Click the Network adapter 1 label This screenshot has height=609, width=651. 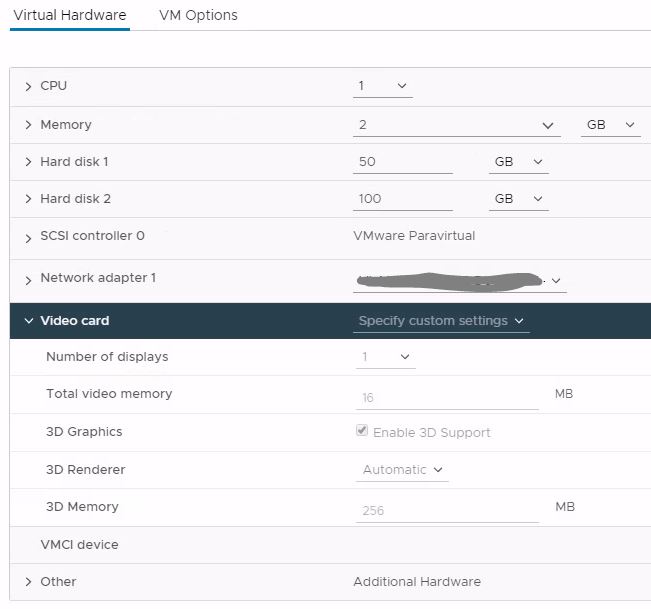98,278
